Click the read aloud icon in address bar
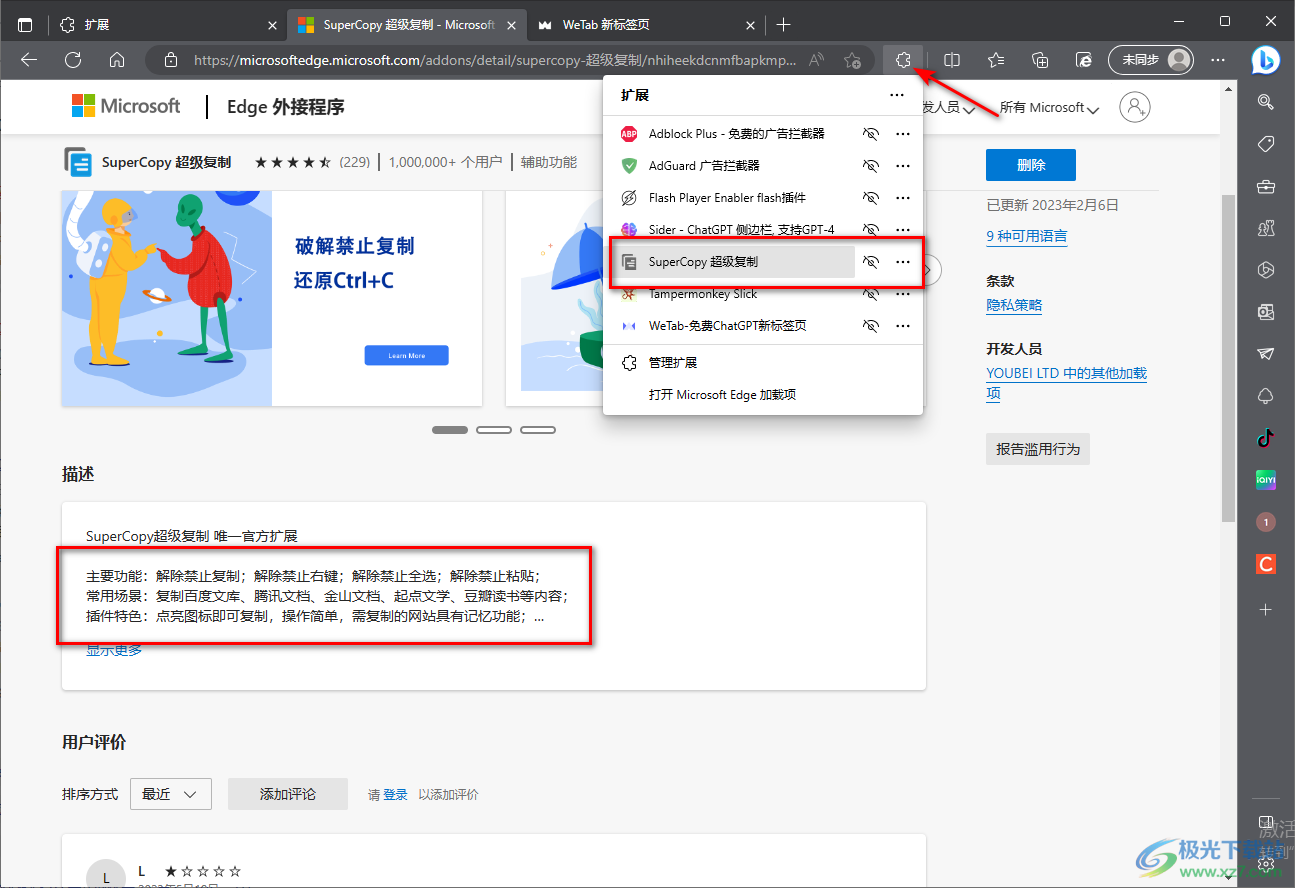The height and width of the screenshot is (888, 1295). [817, 60]
